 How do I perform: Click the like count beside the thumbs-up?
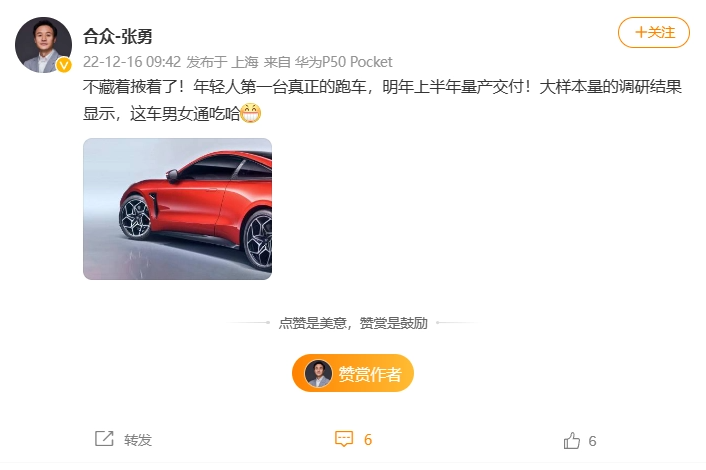click(593, 441)
